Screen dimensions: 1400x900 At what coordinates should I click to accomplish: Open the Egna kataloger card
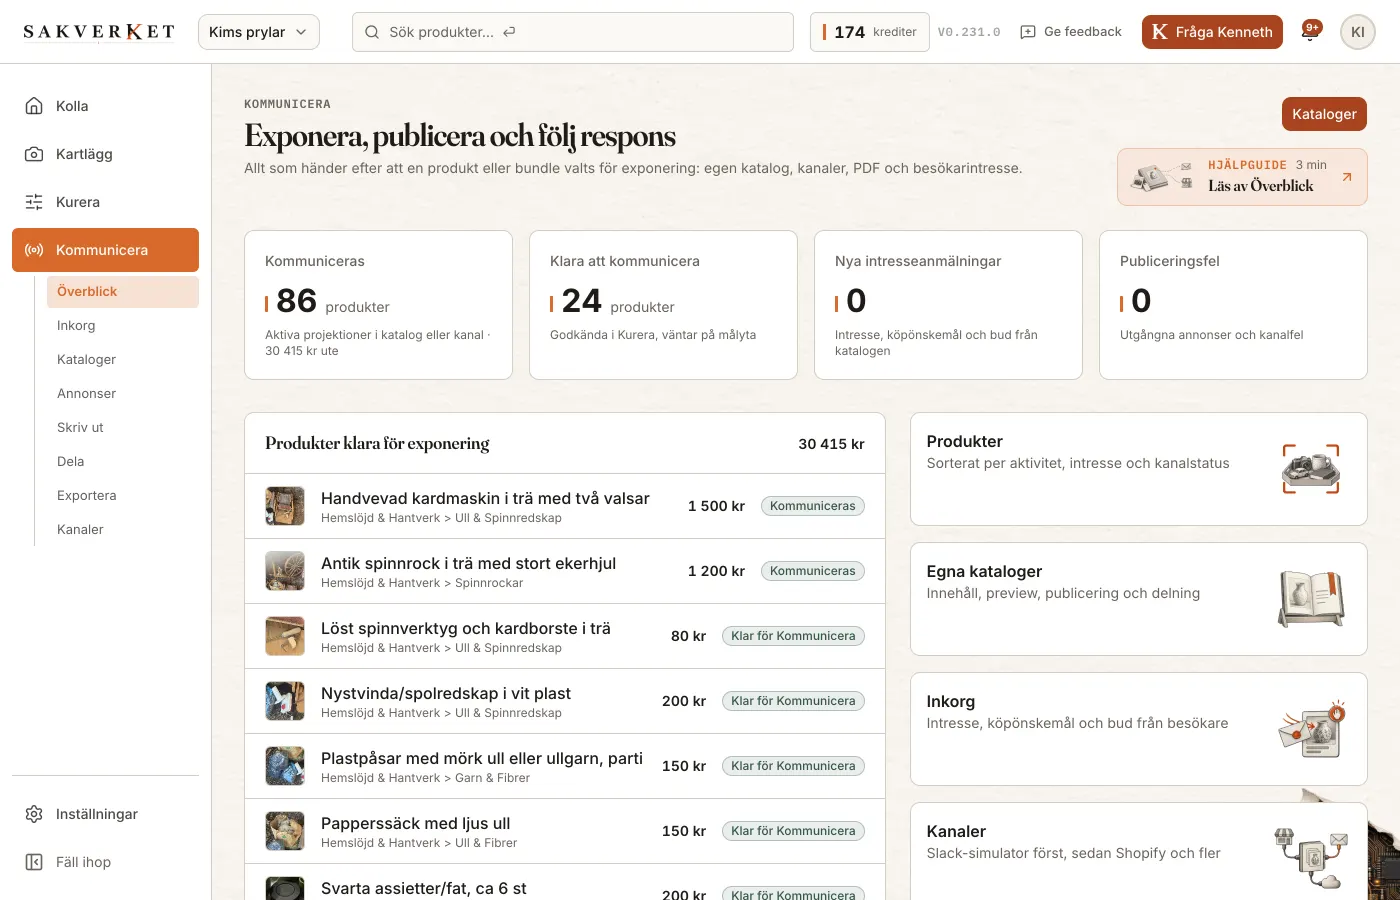1139,599
